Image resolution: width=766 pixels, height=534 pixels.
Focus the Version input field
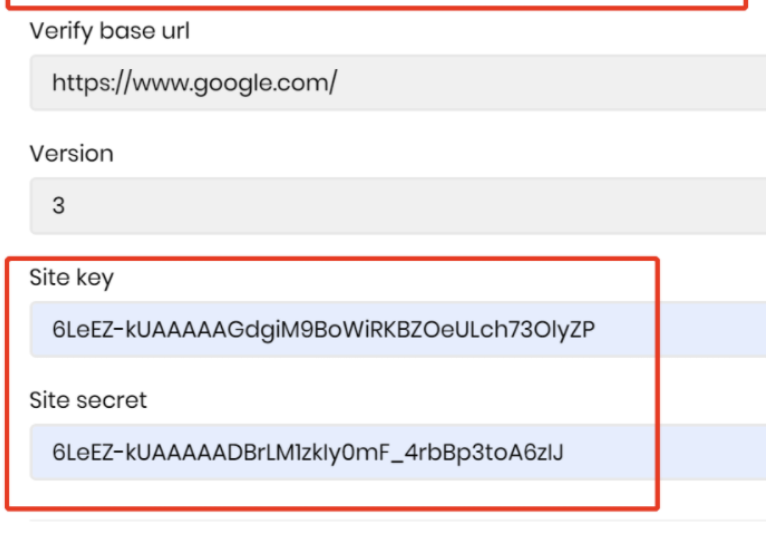398,206
